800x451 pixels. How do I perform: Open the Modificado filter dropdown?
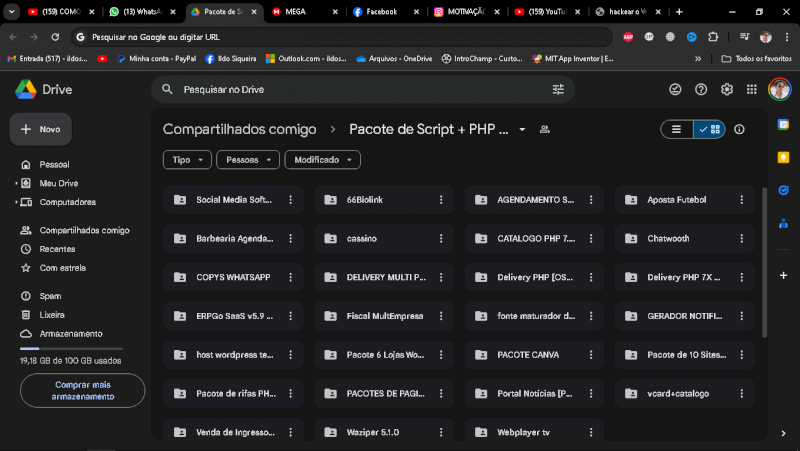322,160
